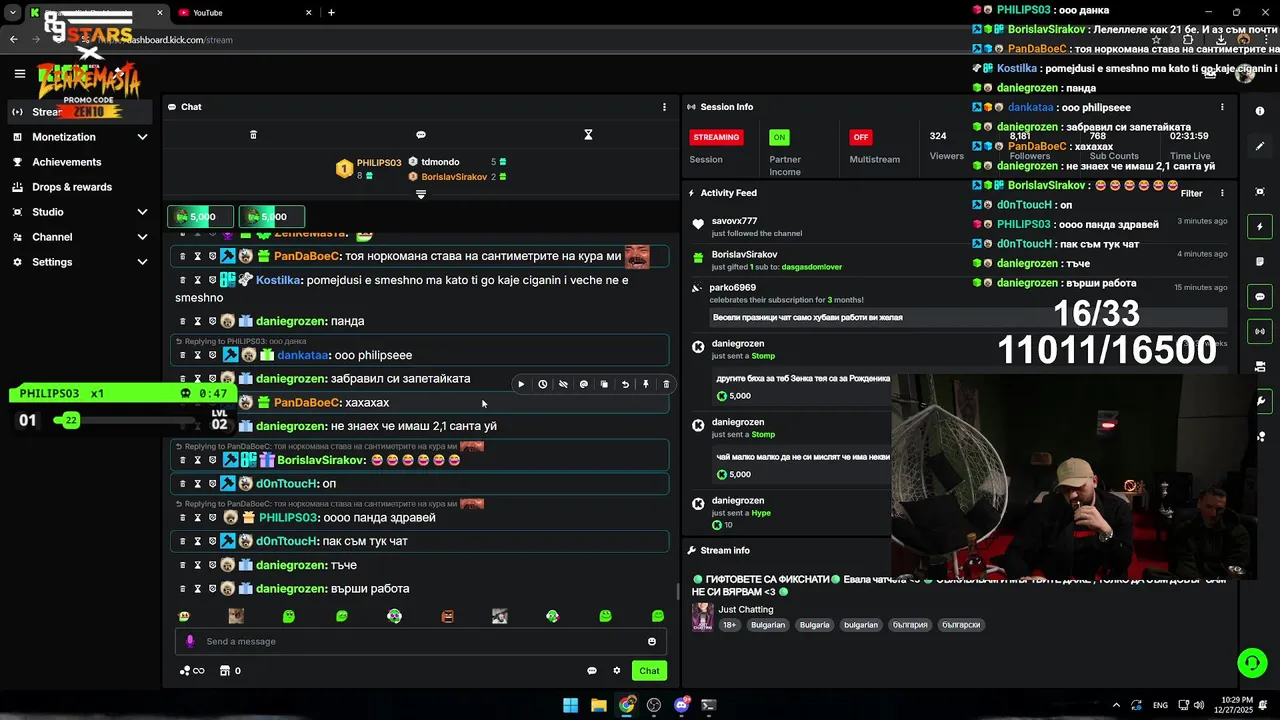Image resolution: width=1280 pixels, height=720 pixels.
Task: Click the hourglass icon under Chat header
Action: coord(588,135)
